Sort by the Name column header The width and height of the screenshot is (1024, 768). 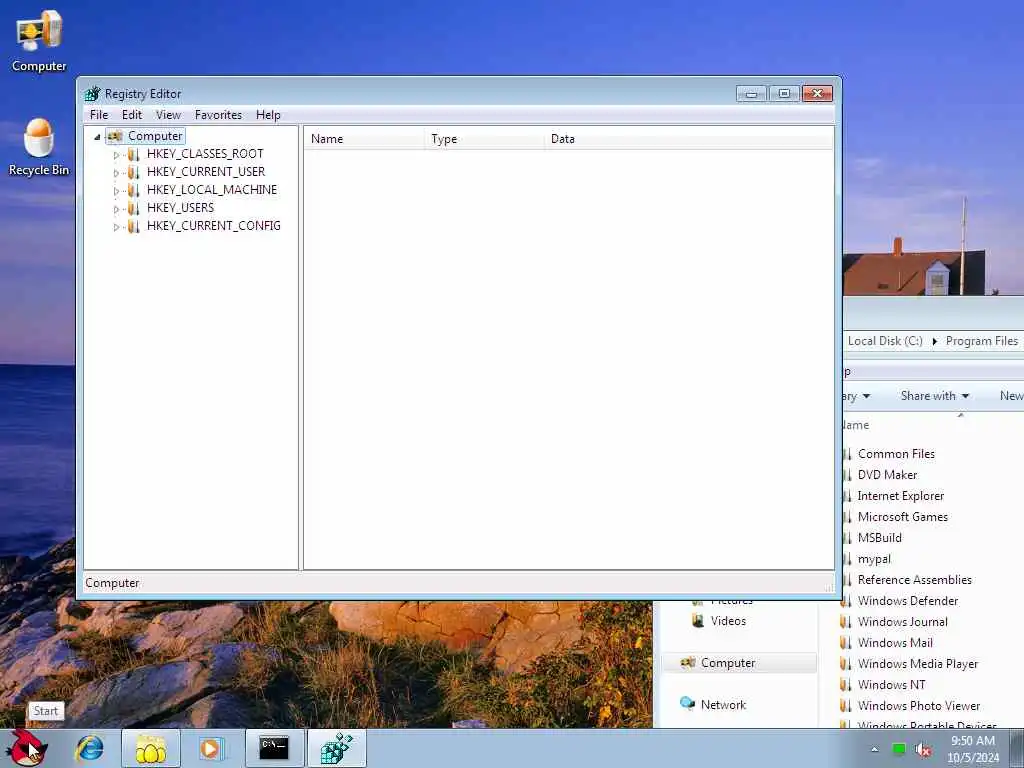click(x=364, y=138)
